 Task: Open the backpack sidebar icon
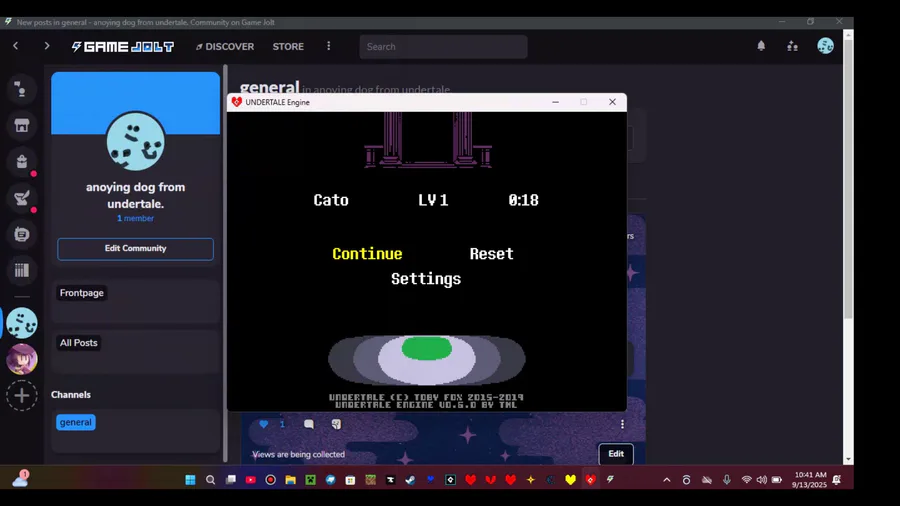22,162
